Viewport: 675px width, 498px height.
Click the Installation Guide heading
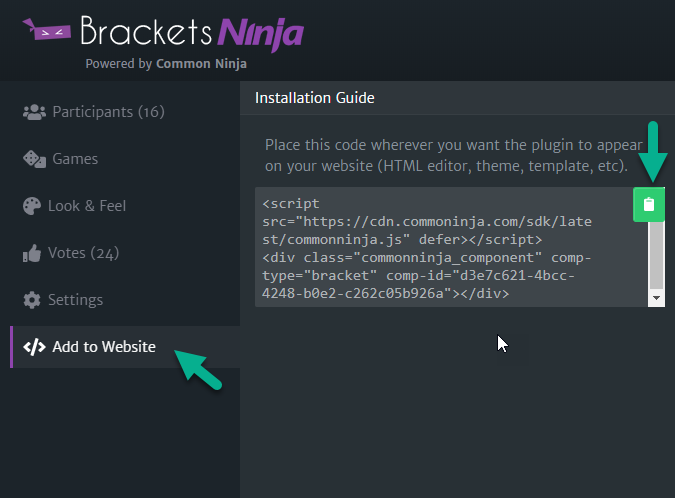[x=315, y=98]
